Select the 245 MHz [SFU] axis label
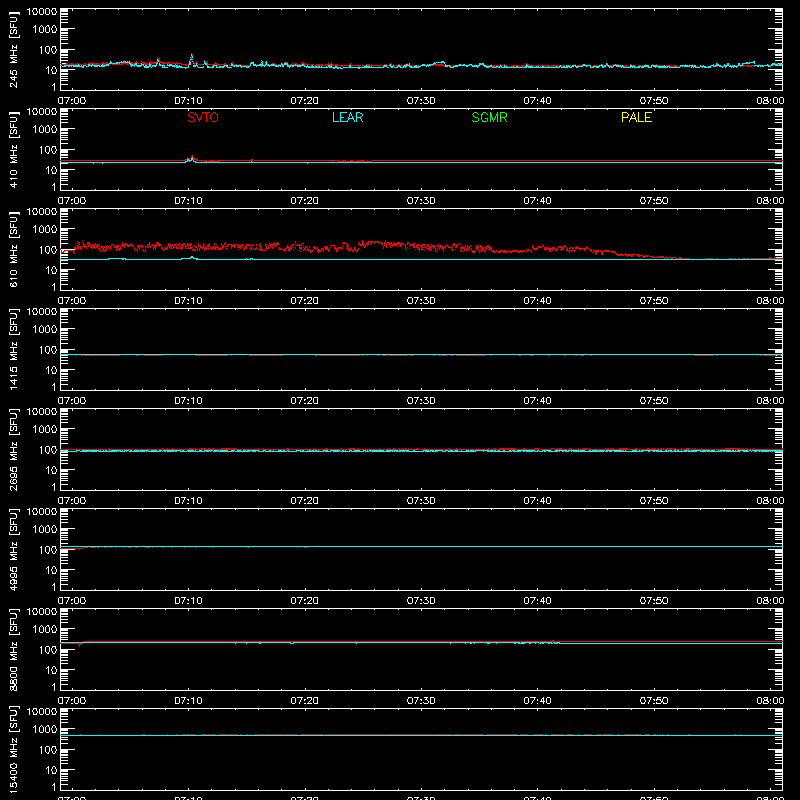 click(x=13, y=50)
